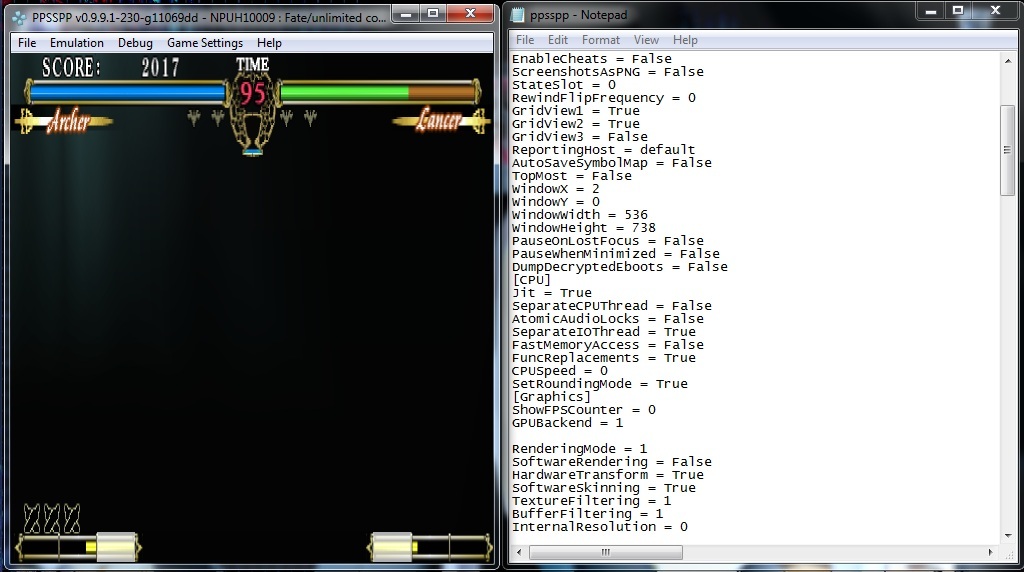This screenshot has height=572, width=1024.
Task: Open the PPSSPP Help menu
Action: pyautogui.click(x=269, y=43)
